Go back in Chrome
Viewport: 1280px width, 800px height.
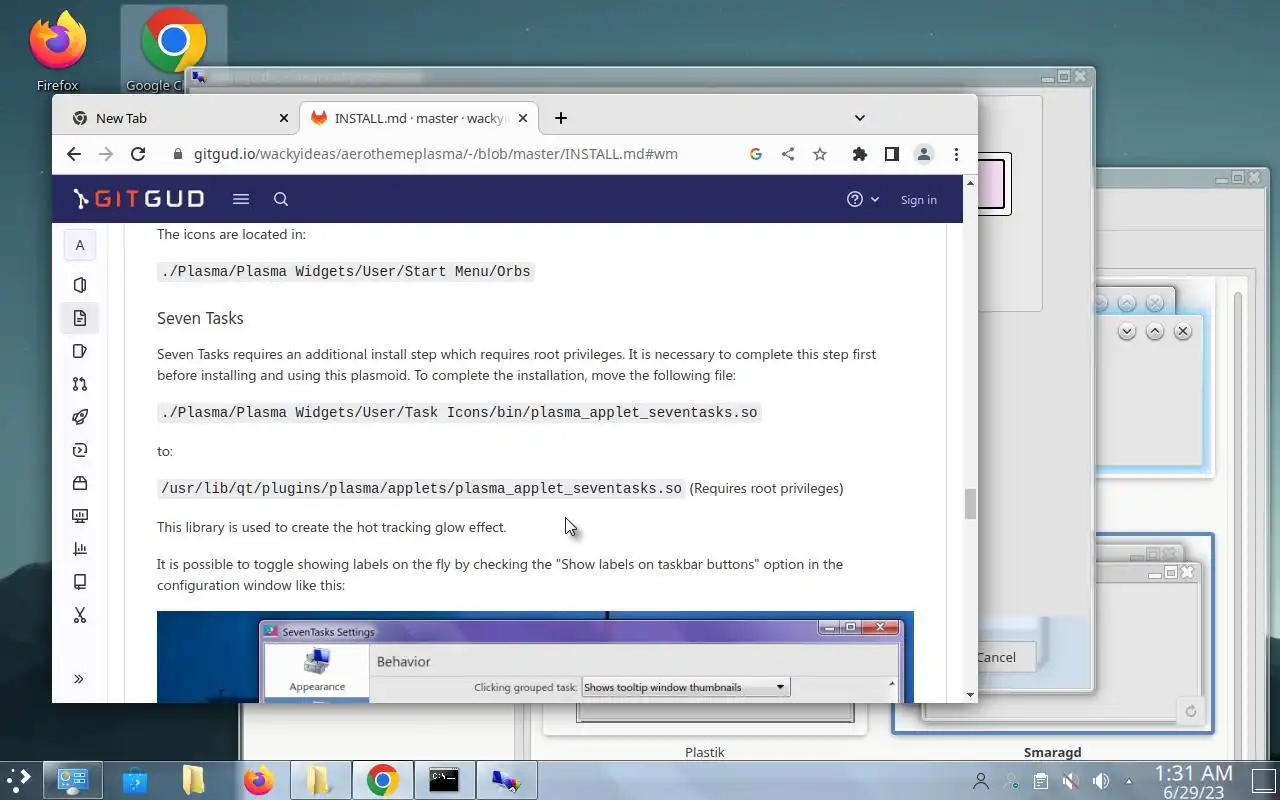(x=74, y=154)
